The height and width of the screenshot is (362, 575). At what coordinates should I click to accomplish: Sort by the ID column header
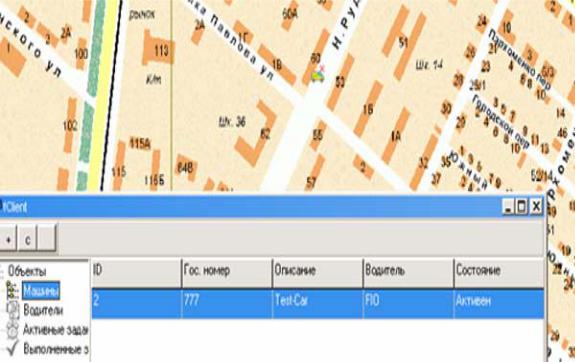136,273
